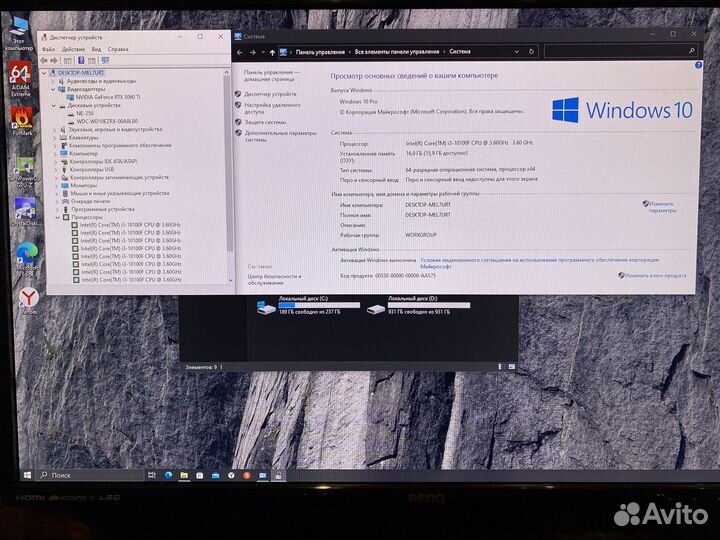Click the taskbar Поиск search box
The width and height of the screenshot is (720, 540).
[91, 475]
